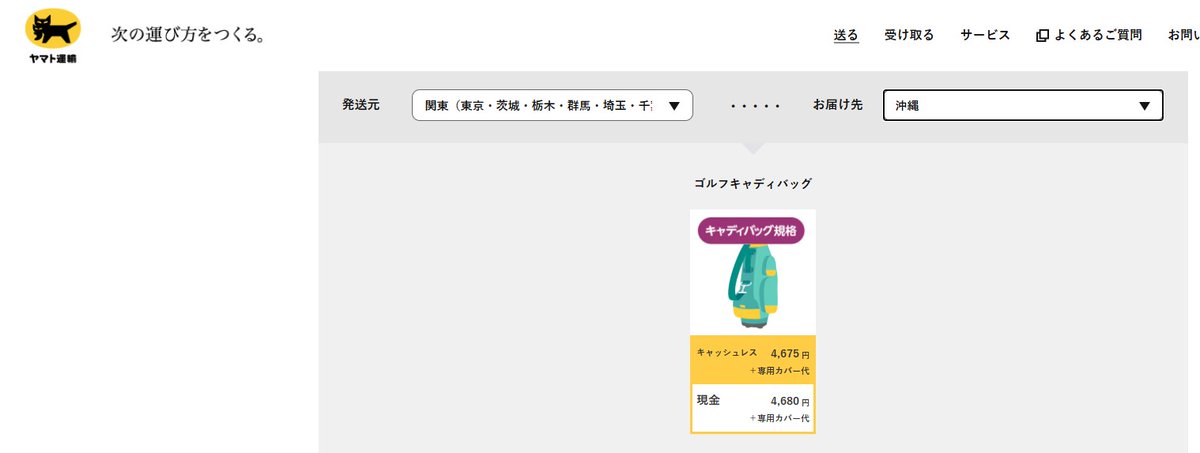This screenshot has height=453, width=1200.
Task: Click the 発送元 label
Action: pyautogui.click(x=361, y=105)
